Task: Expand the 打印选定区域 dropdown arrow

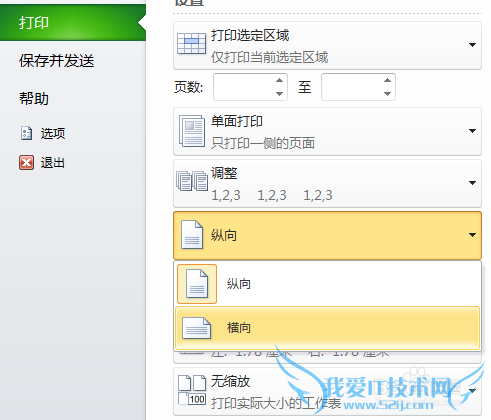Action: (472, 45)
